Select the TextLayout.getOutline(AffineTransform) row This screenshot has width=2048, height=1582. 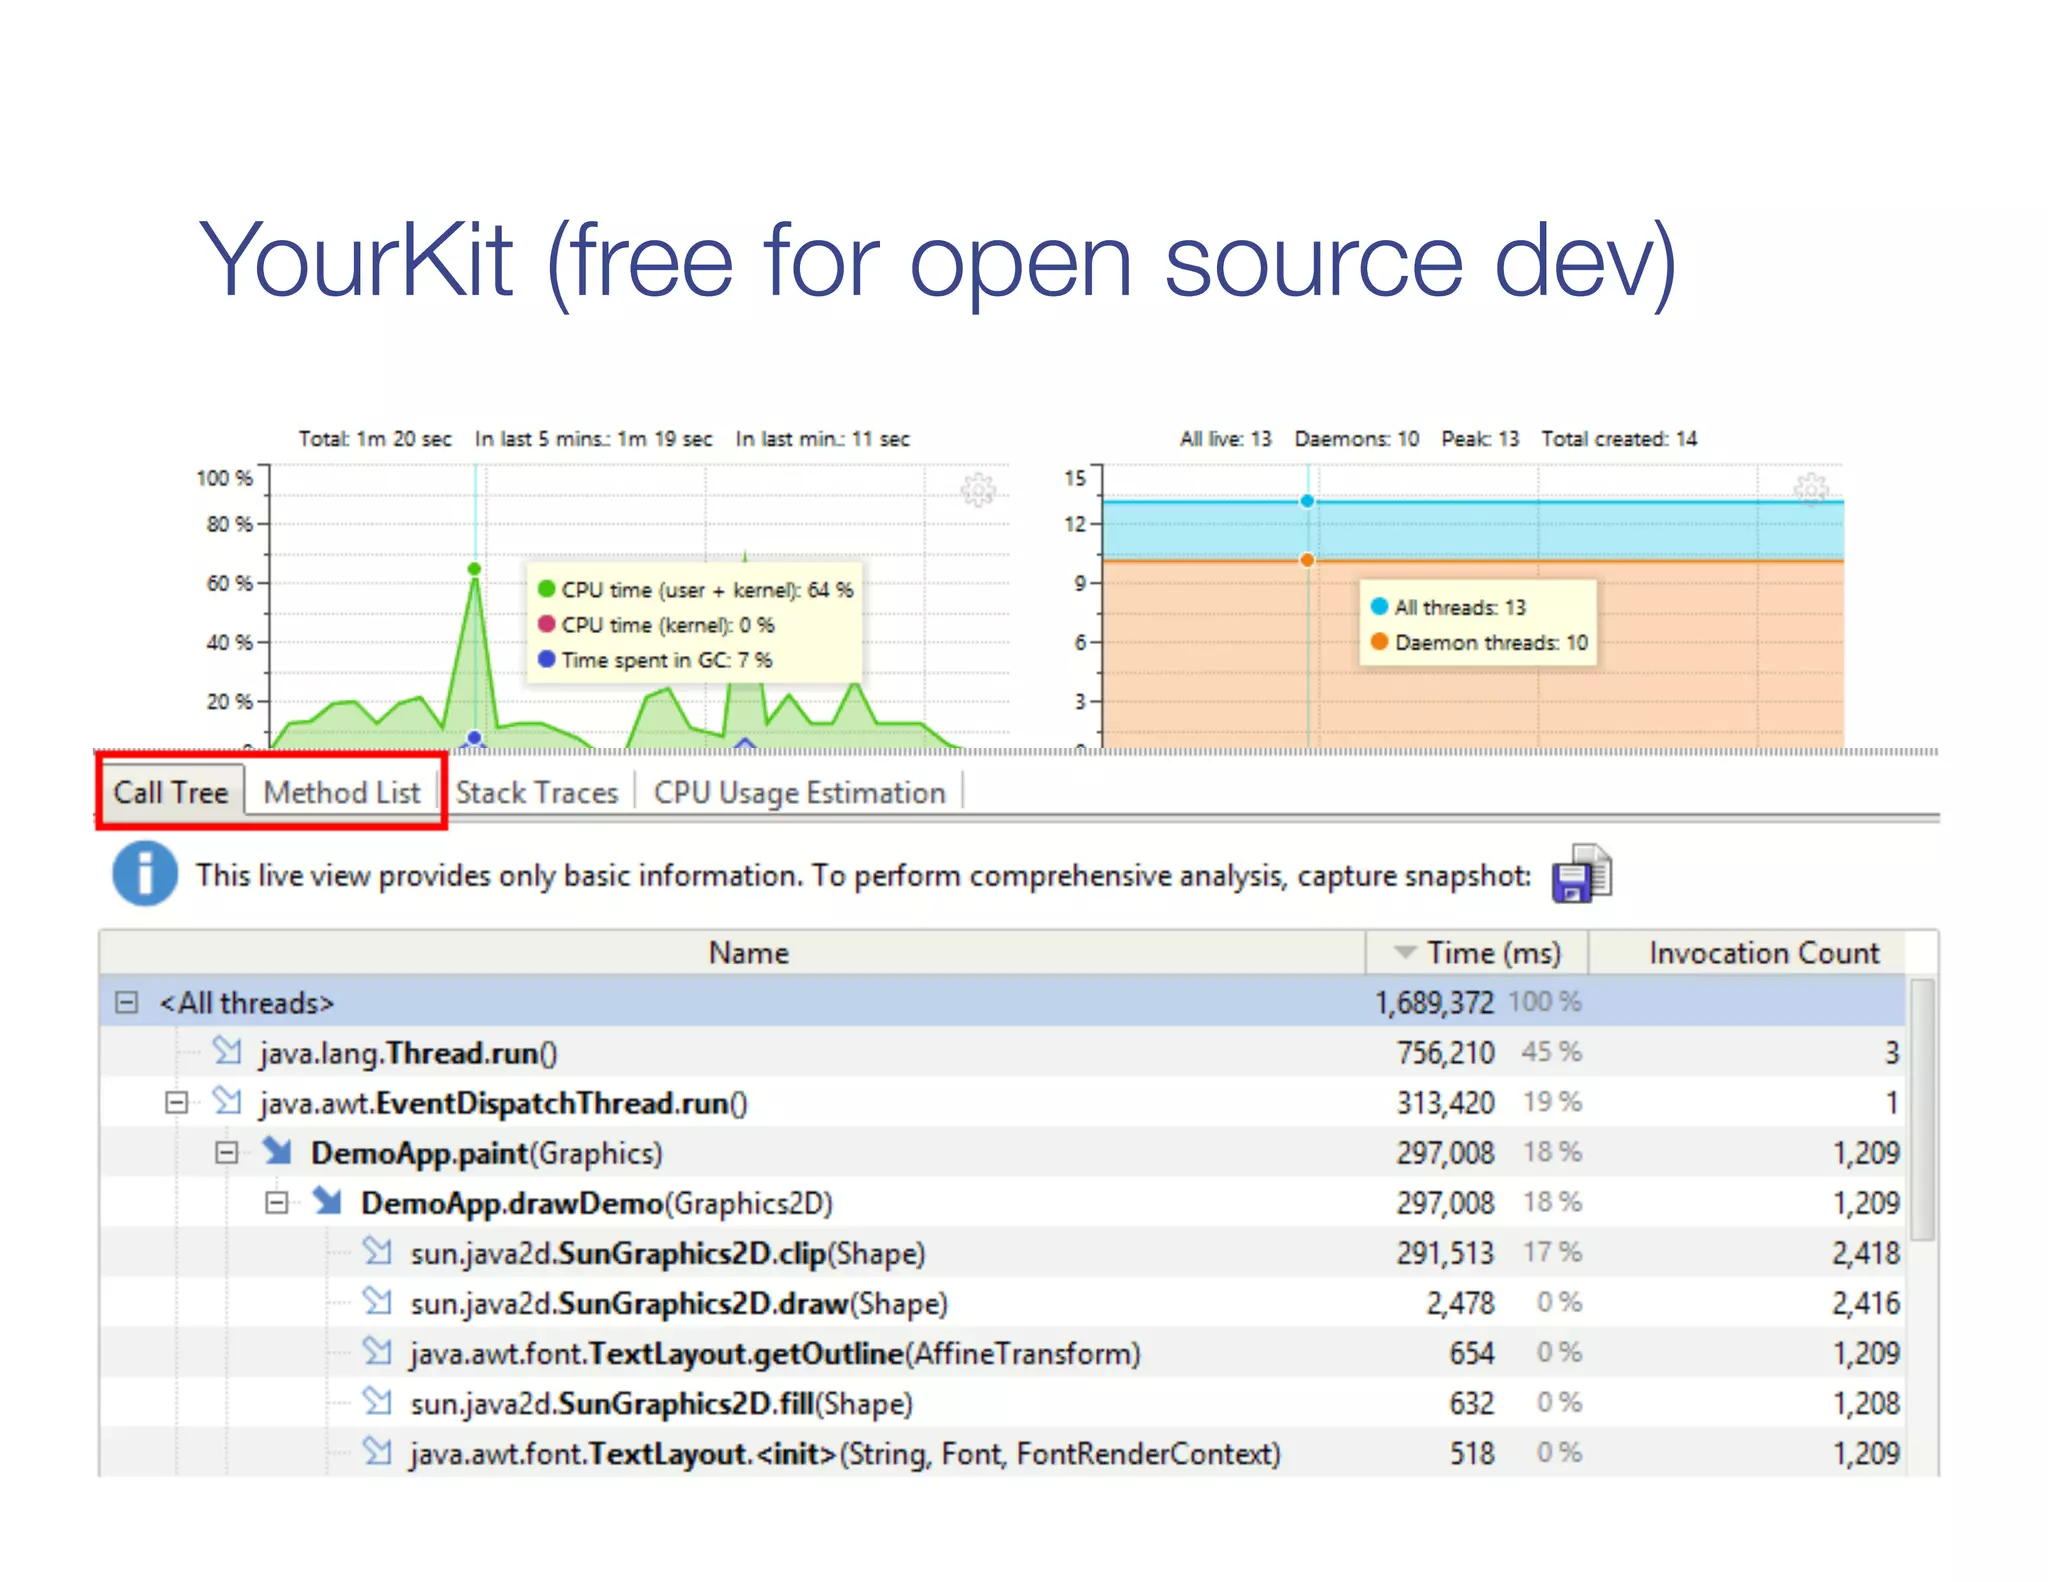tap(1002, 1352)
